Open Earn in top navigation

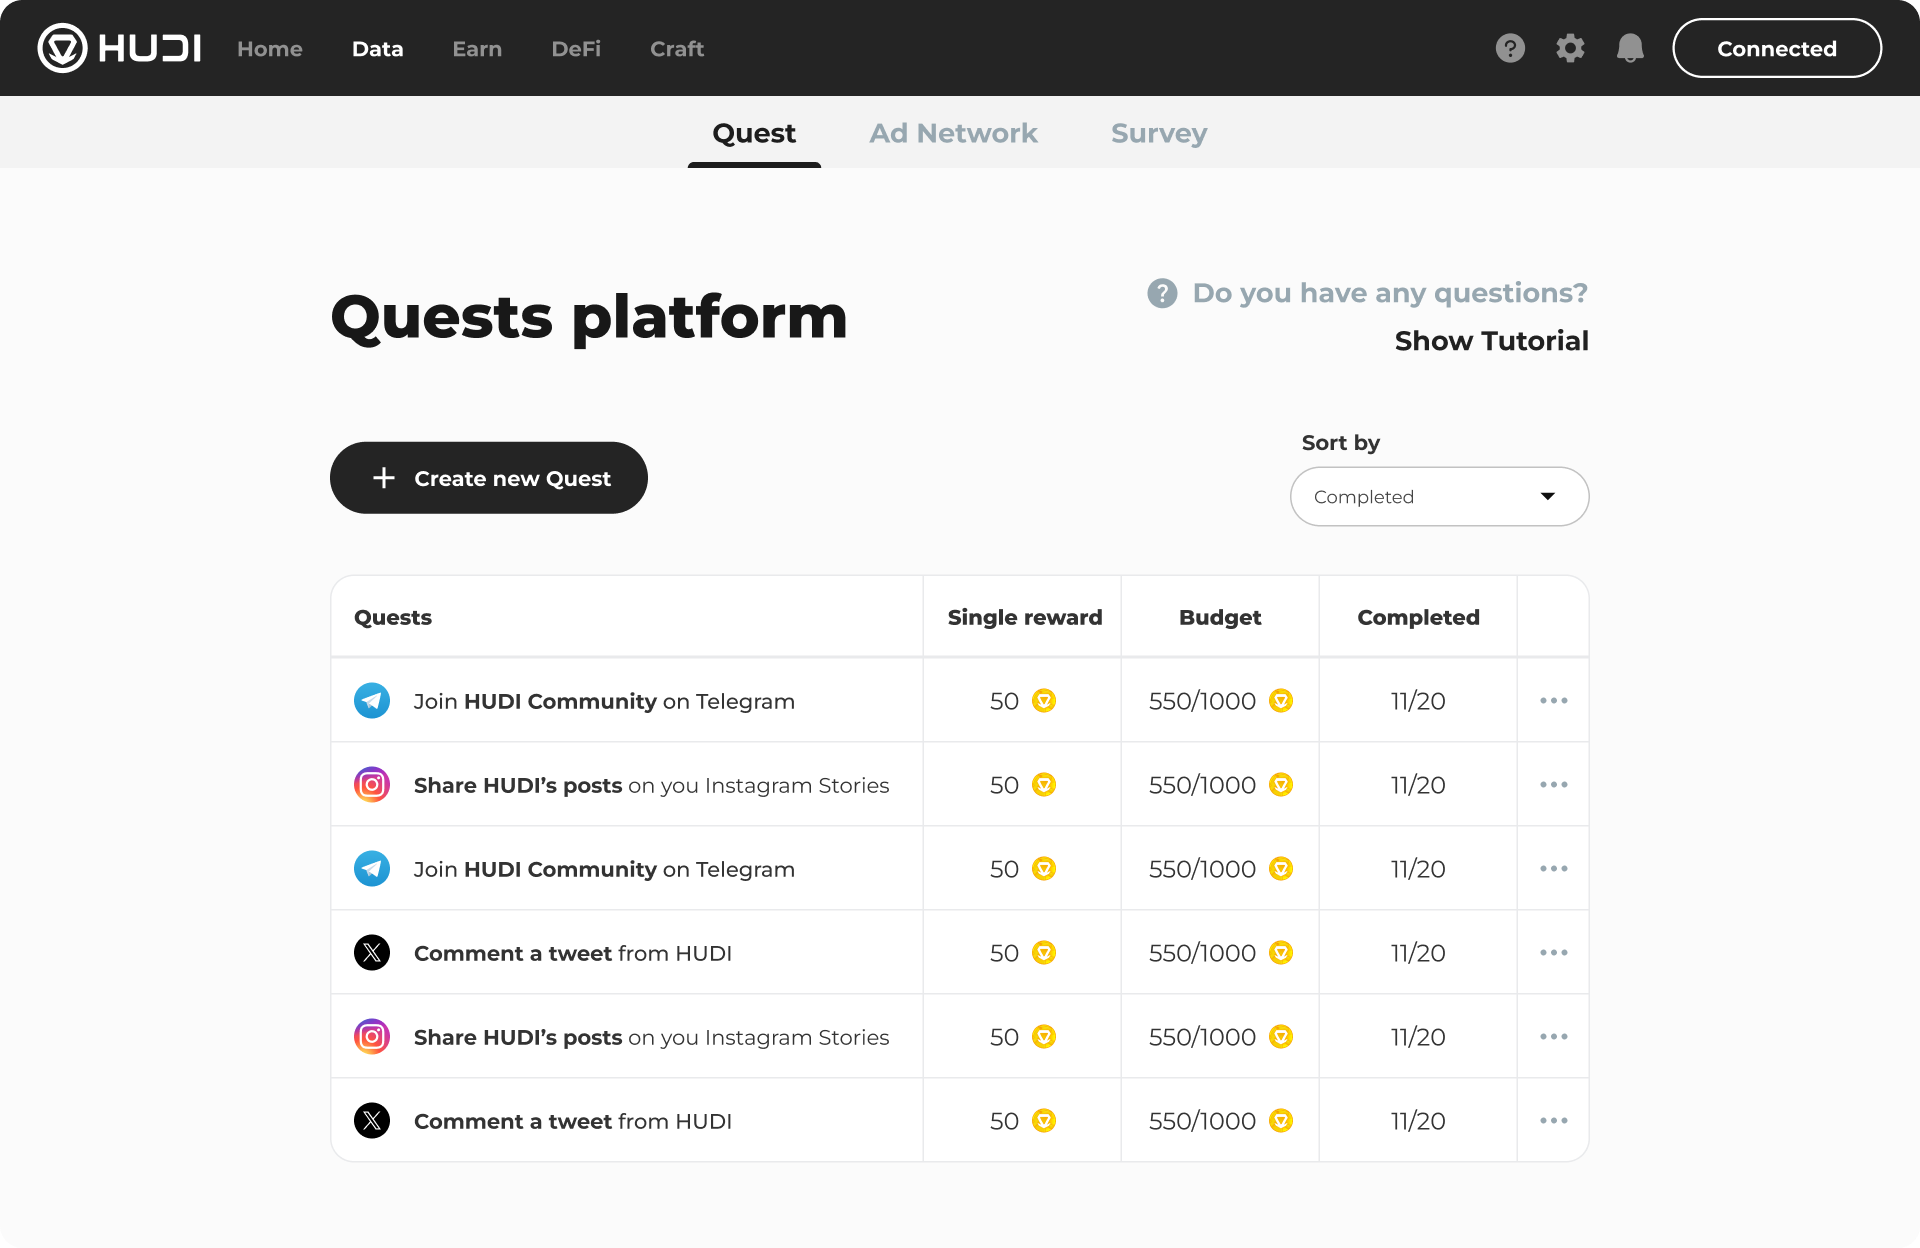click(477, 49)
